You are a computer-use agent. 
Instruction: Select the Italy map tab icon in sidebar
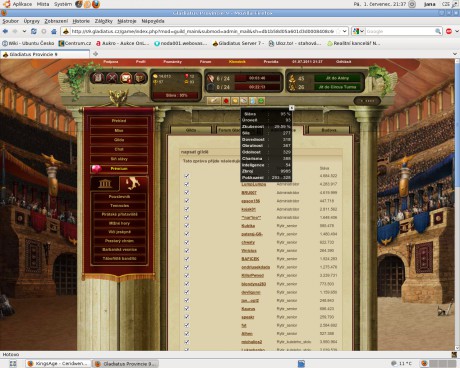133,183
